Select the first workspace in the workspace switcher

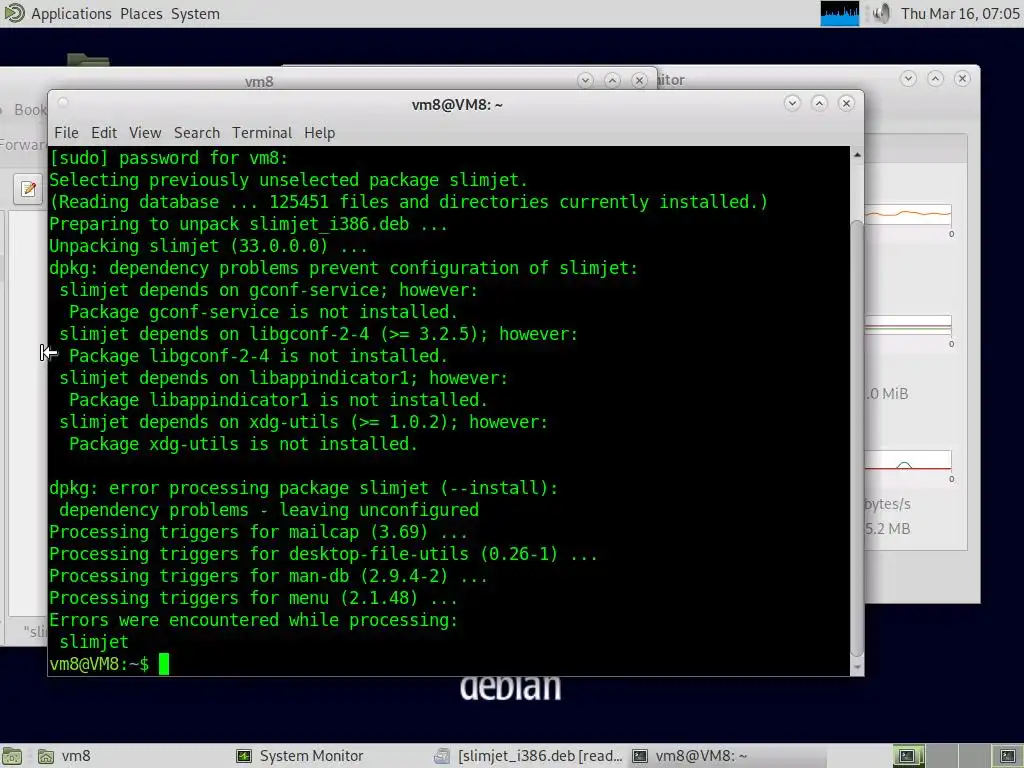908,756
